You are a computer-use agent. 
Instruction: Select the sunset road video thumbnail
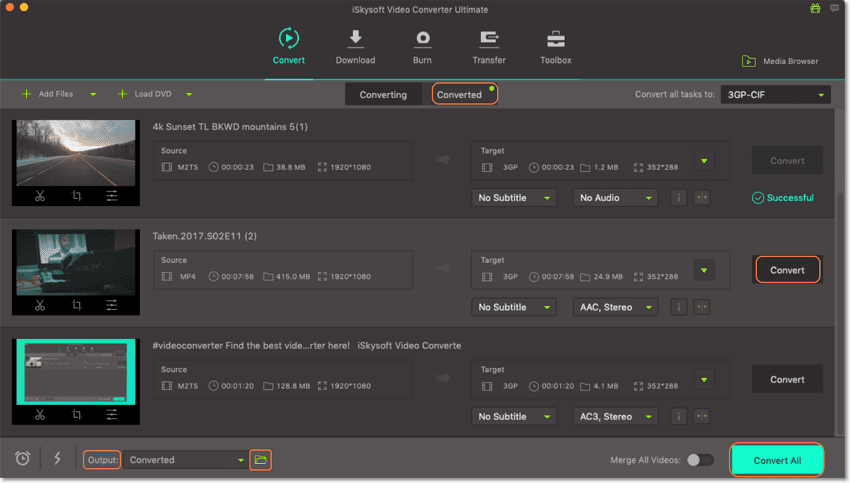pyautogui.click(x=76, y=152)
